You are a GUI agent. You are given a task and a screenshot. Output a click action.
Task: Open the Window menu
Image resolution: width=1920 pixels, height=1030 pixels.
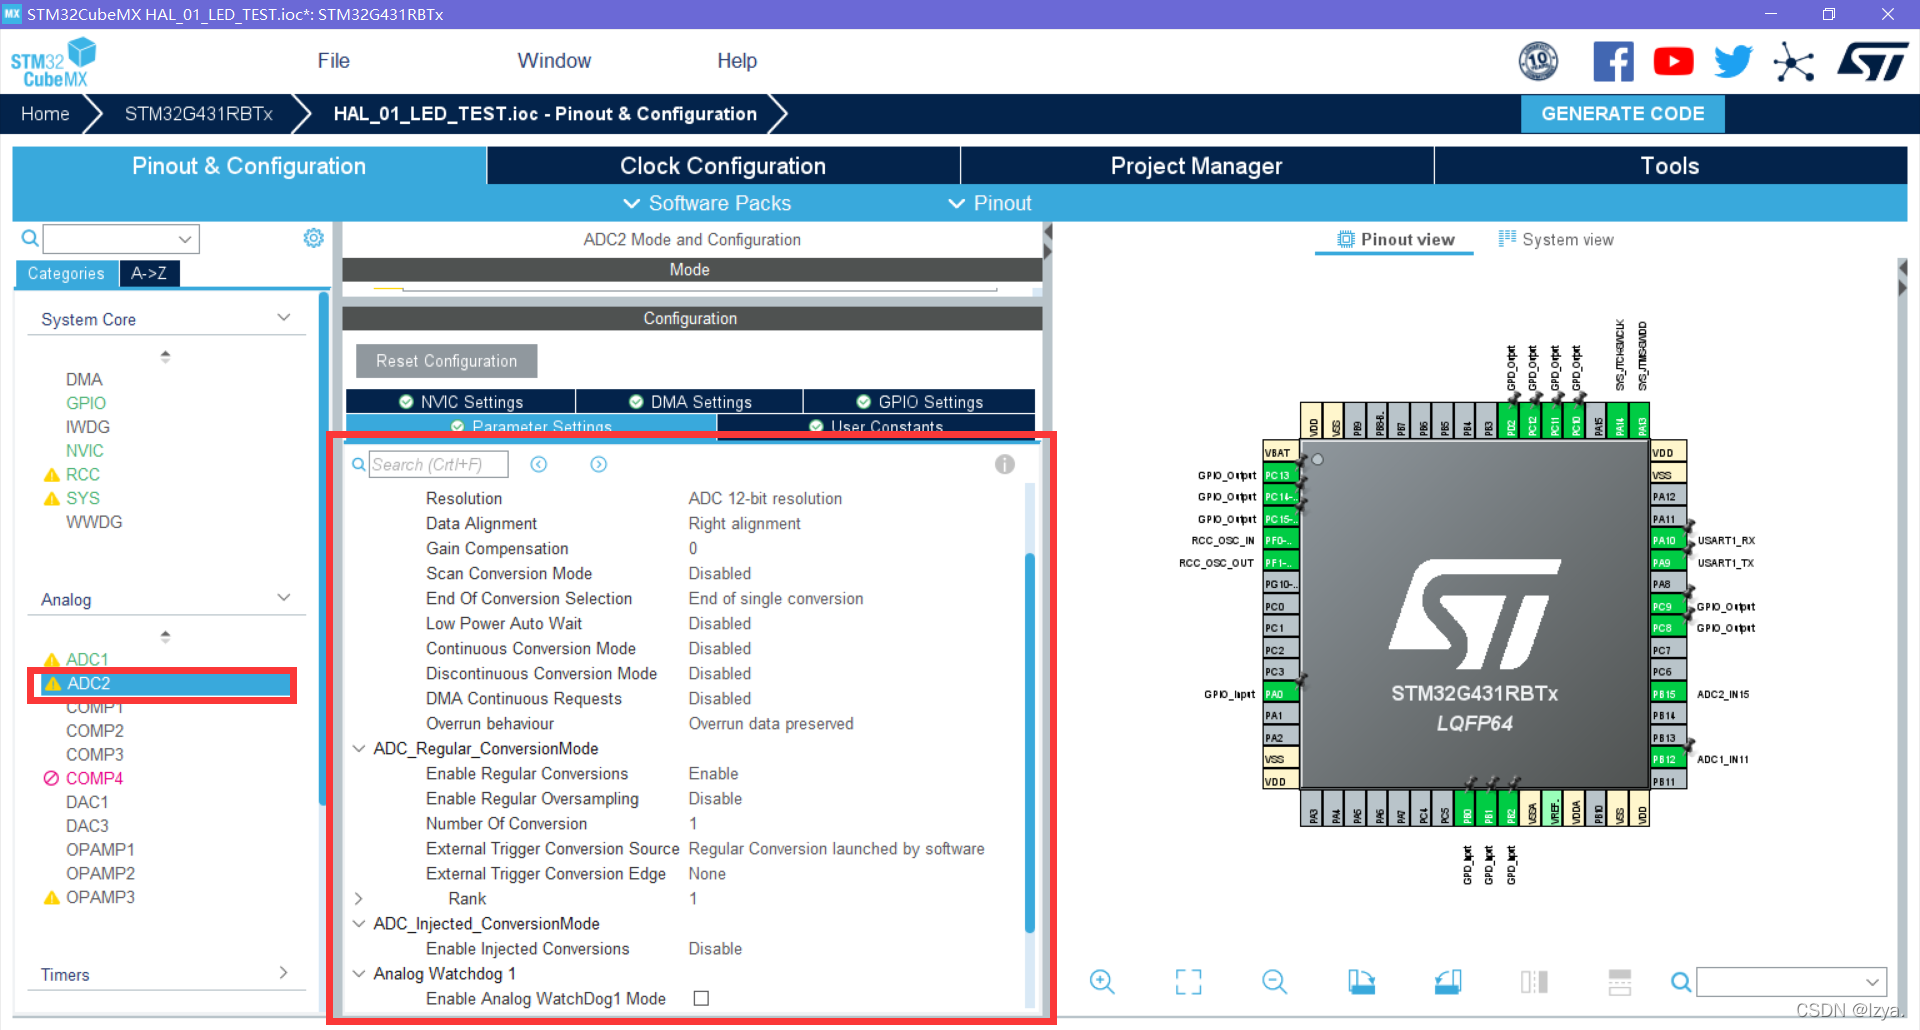554,61
